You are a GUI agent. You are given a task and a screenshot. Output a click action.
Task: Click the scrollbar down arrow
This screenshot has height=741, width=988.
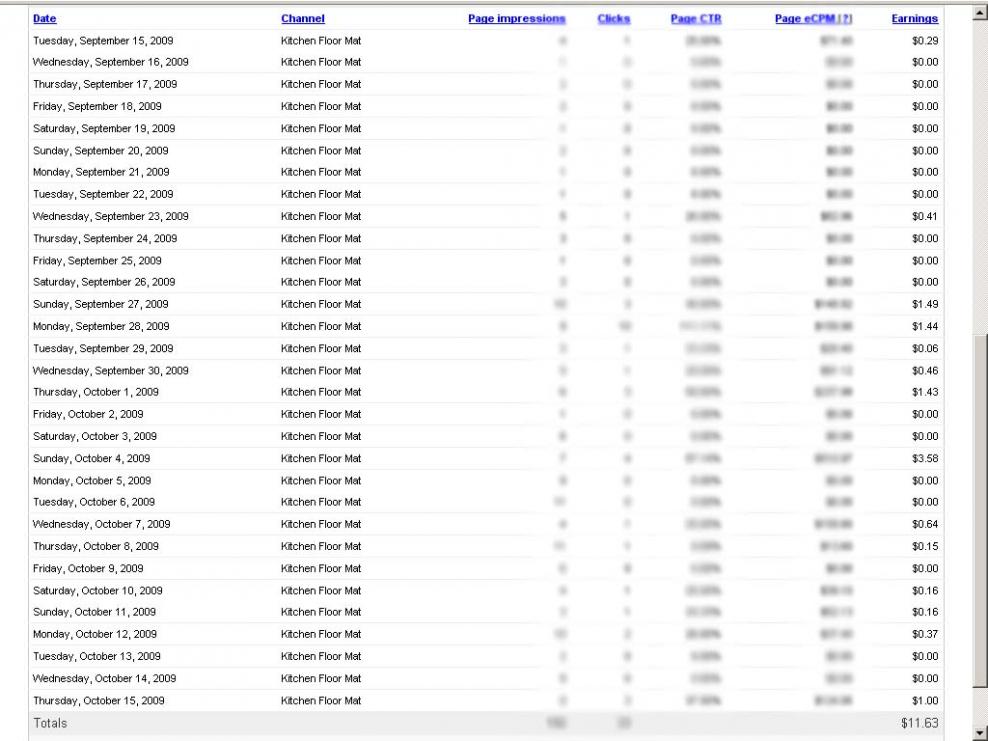[979, 733]
